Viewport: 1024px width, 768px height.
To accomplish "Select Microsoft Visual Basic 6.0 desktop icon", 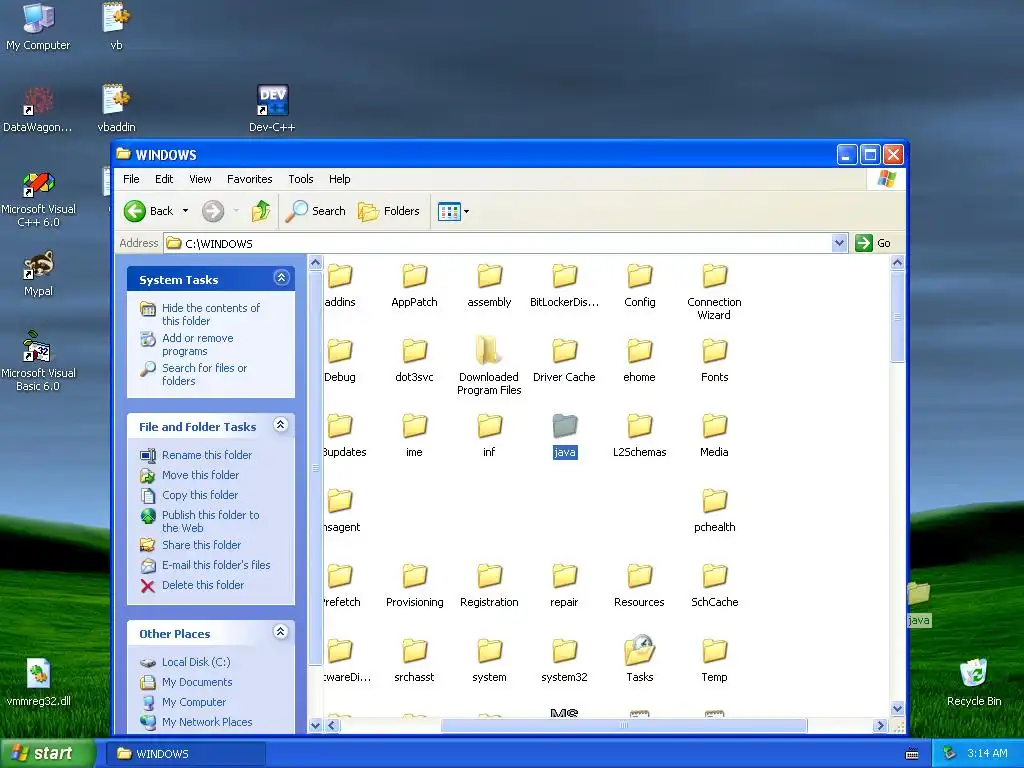I will point(38,361).
